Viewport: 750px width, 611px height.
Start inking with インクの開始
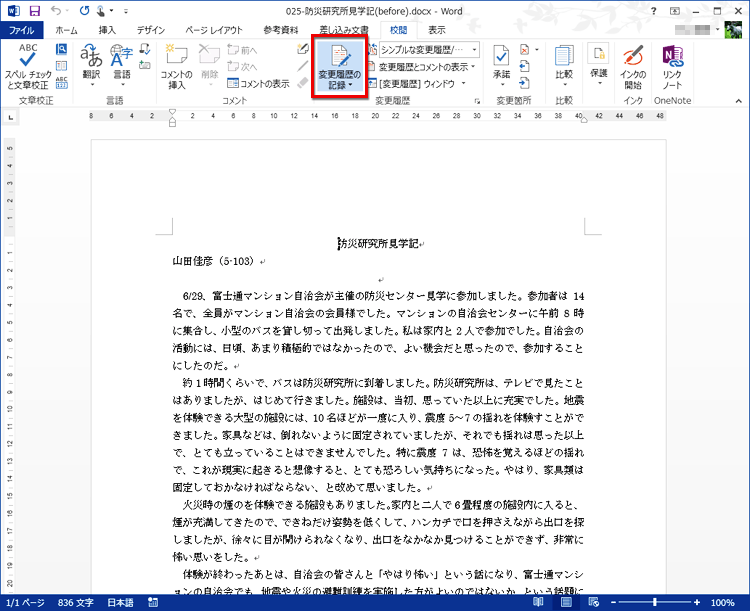pos(633,66)
